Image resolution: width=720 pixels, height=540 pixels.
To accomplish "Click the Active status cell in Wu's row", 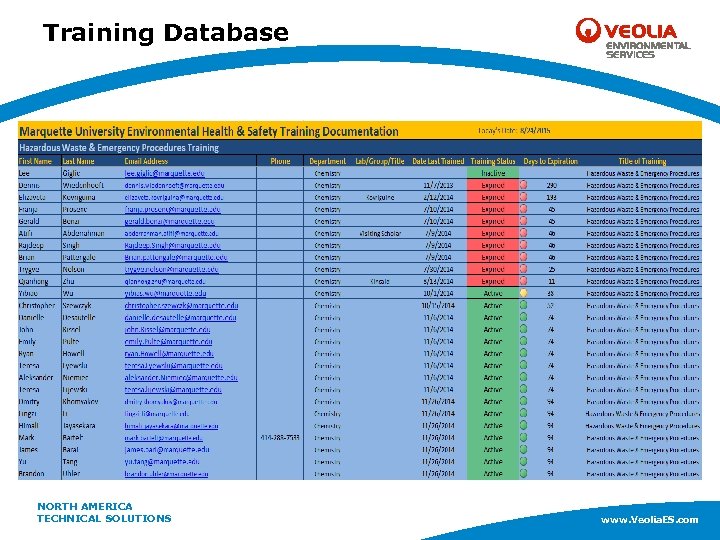I will click(493, 293).
